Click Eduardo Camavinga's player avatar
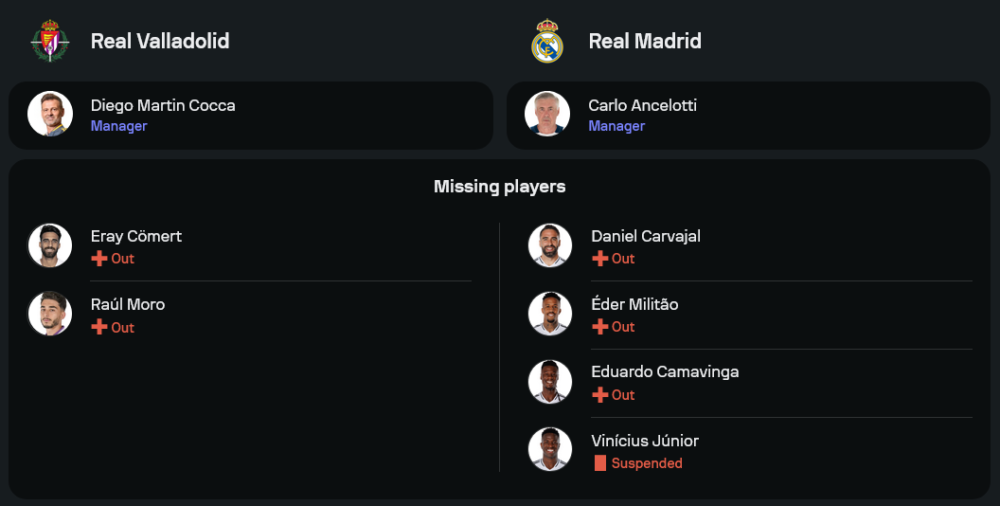1000x506 pixels. point(550,381)
